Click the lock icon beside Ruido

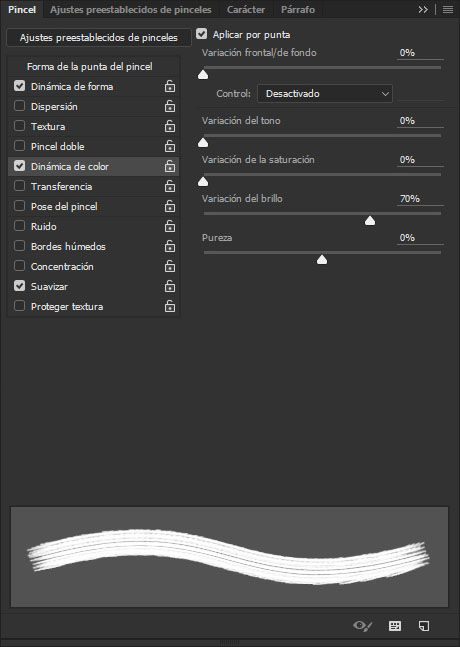[x=170, y=226]
